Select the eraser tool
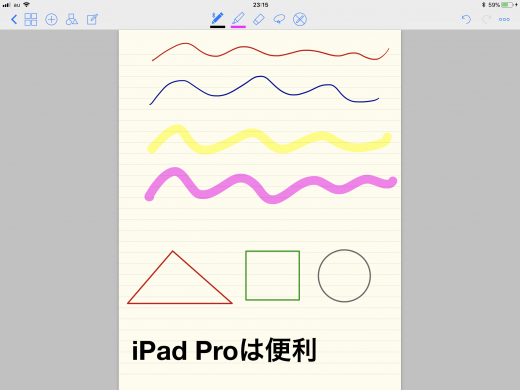 259,19
